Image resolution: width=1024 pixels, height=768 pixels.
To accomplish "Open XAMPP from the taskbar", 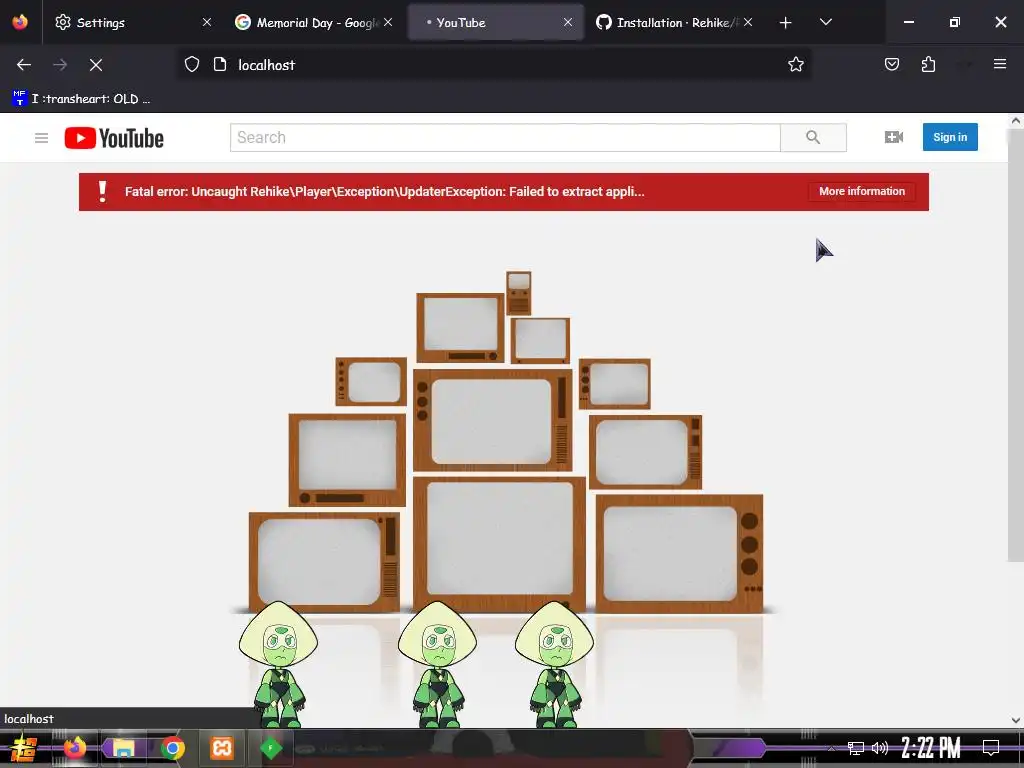I will pyautogui.click(x=222, y=748).
